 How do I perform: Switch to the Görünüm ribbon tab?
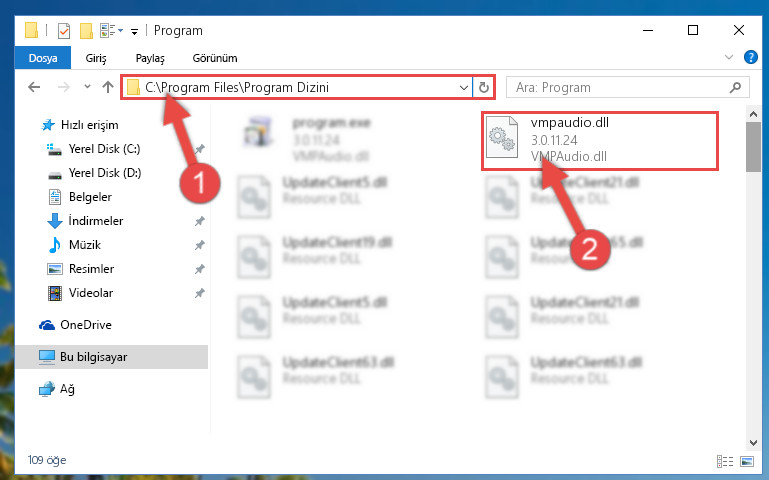coord(215,58)
